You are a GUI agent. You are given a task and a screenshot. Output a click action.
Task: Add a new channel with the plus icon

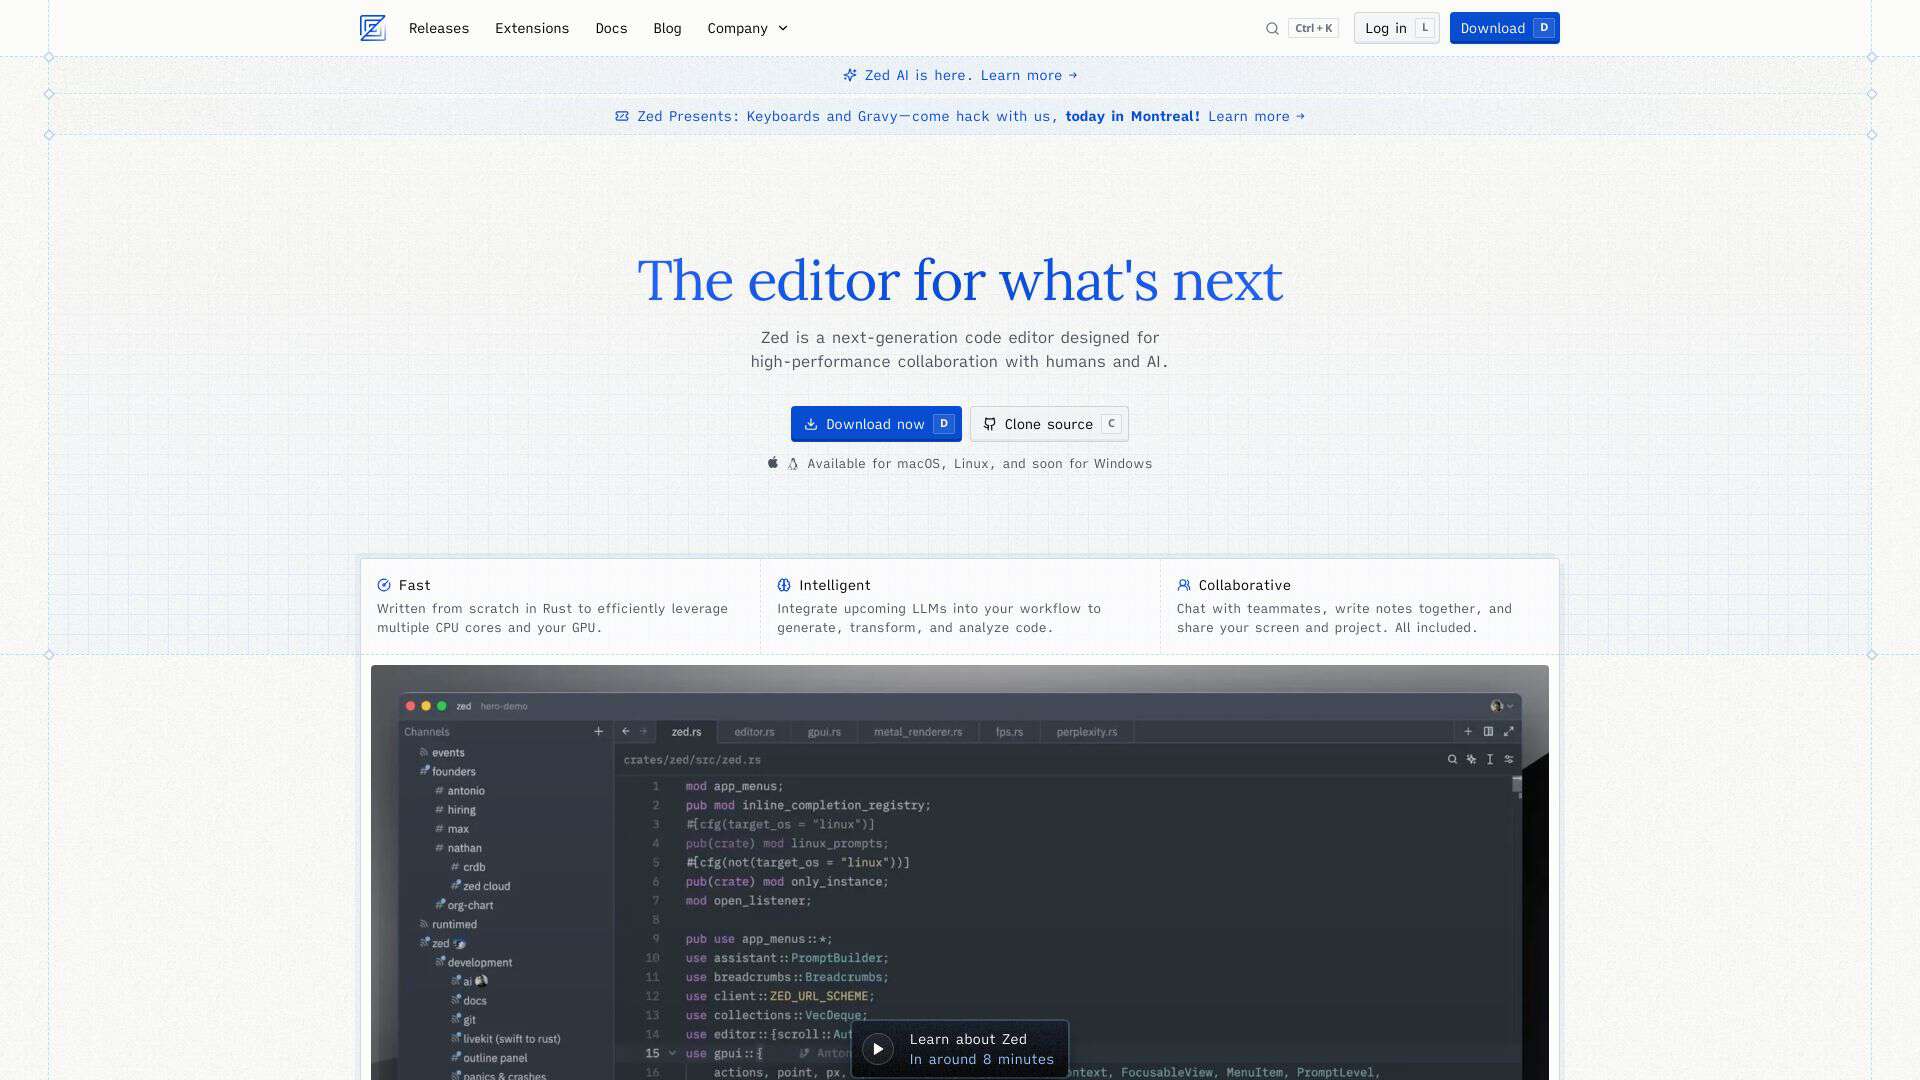click(x=597, y=732)
